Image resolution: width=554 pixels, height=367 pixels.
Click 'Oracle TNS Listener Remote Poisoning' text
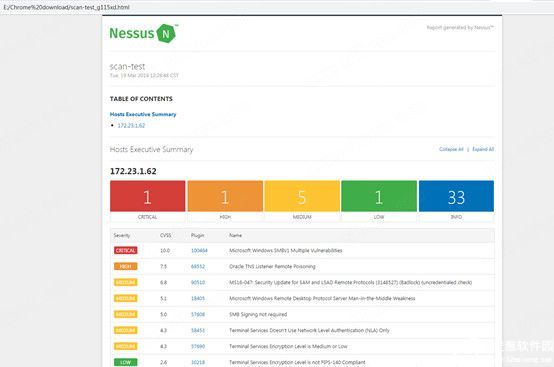point(272,266)
